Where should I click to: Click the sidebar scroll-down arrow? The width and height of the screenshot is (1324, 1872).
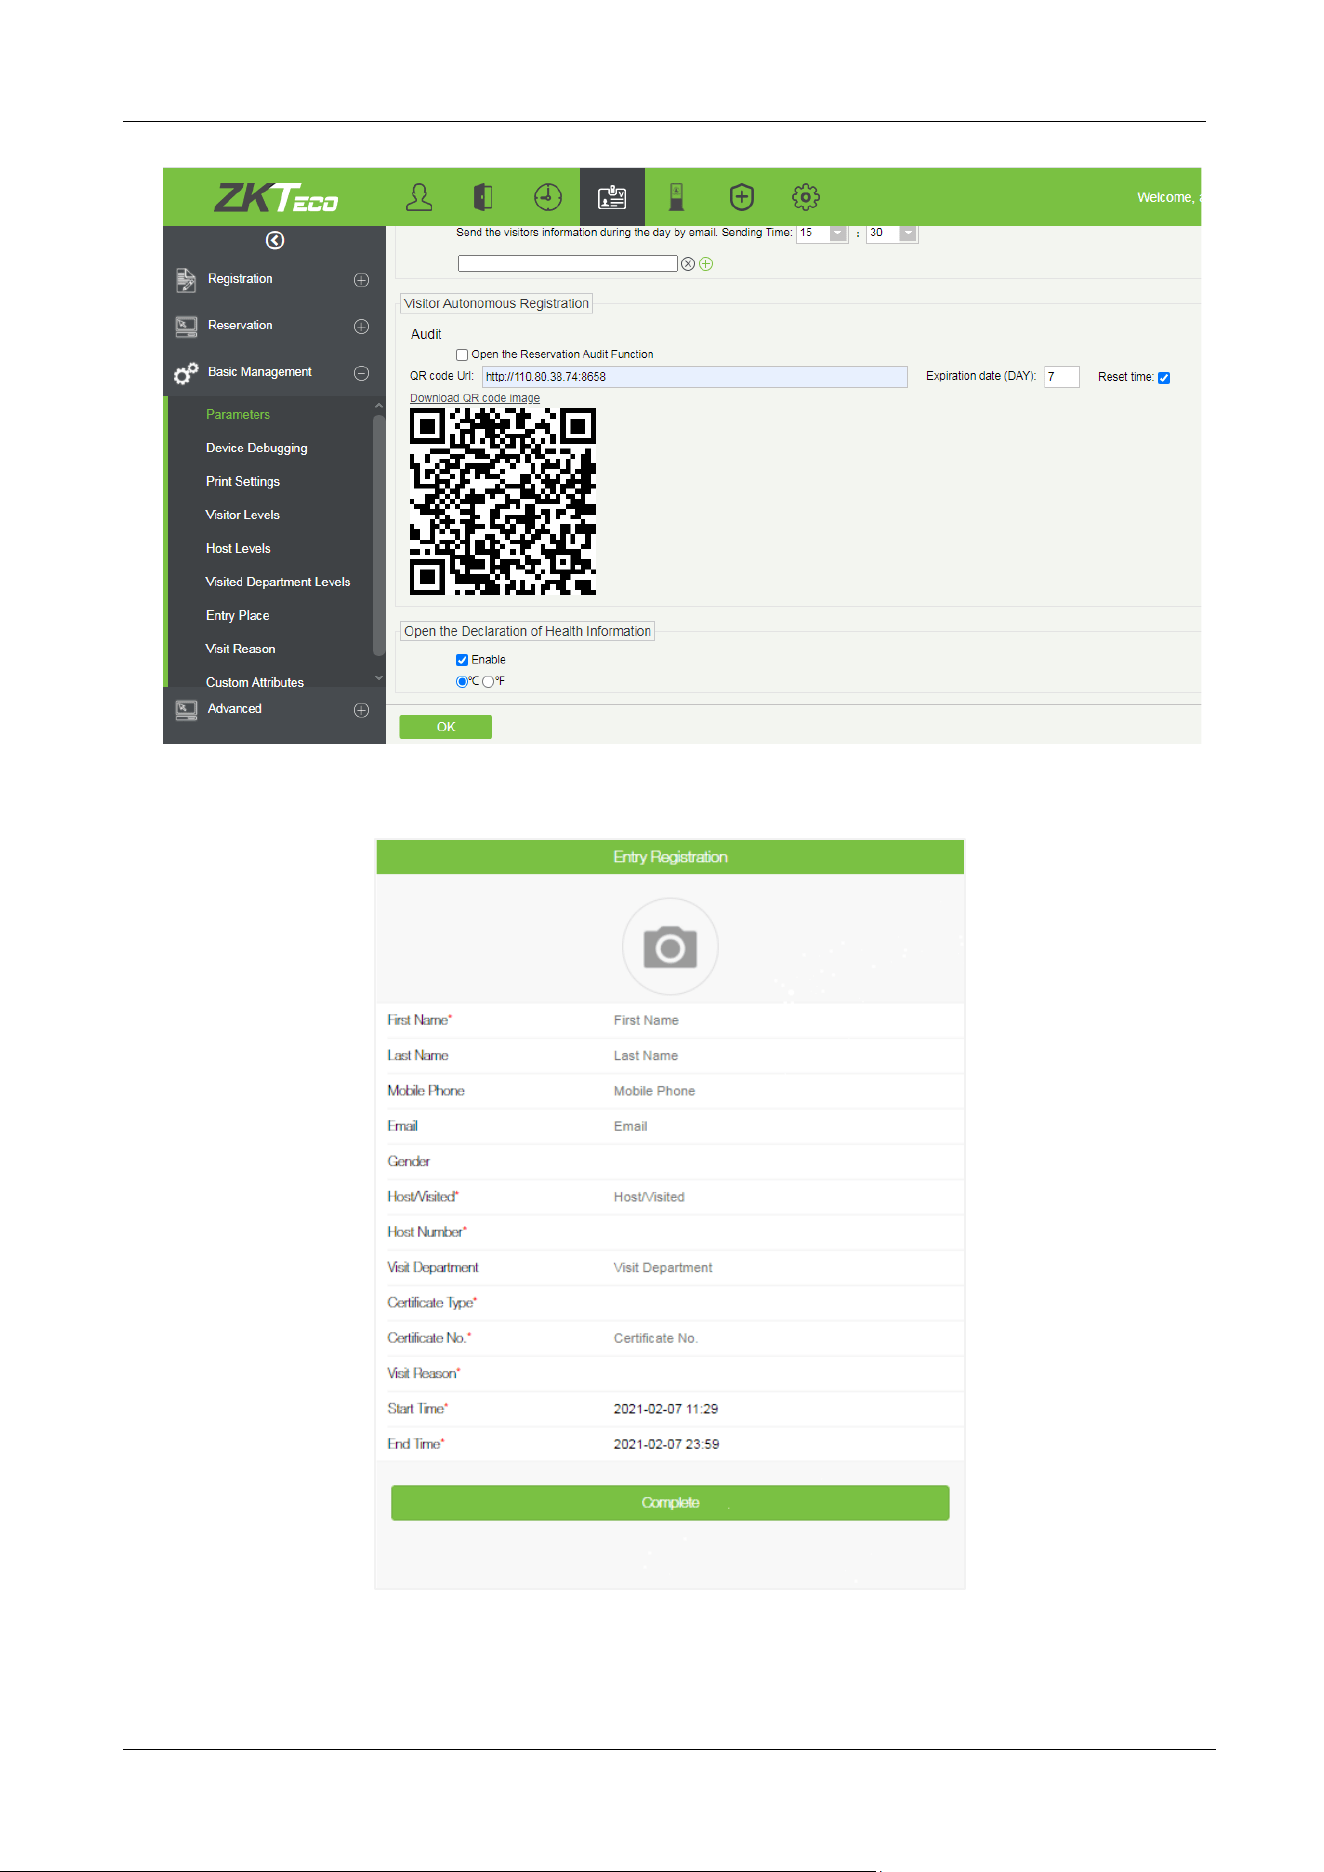click(379, 678)
